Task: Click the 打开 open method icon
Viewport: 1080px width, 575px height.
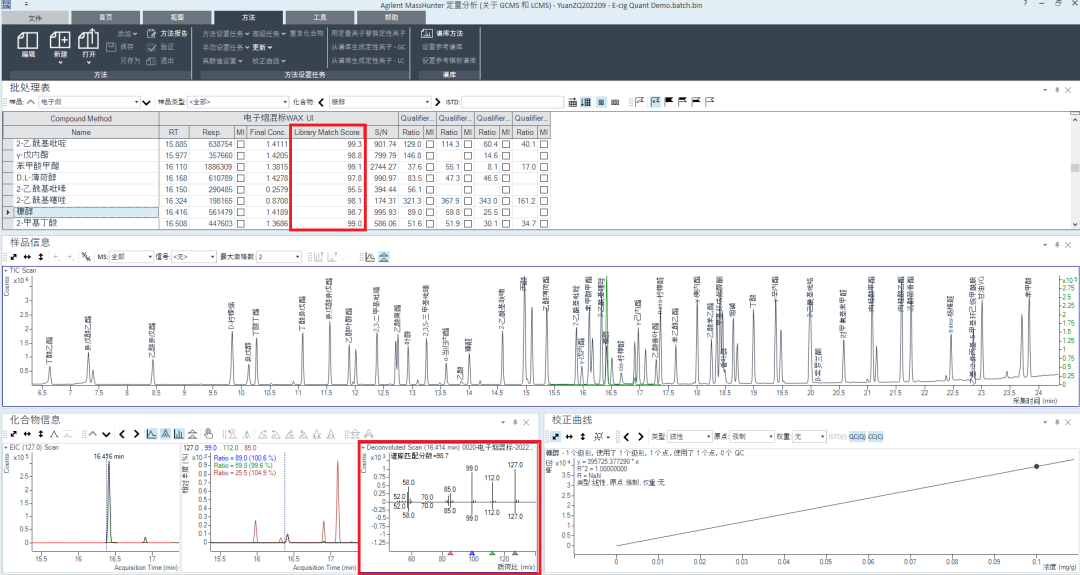Action: [x=89, y=39]
